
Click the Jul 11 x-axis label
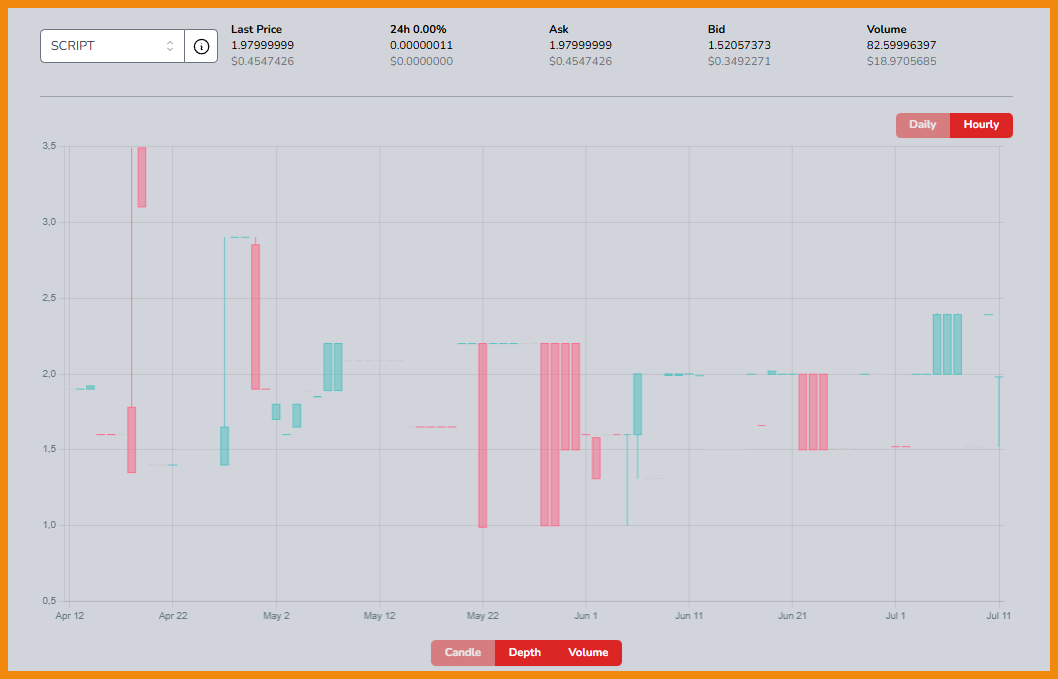[x=999, y=616]
